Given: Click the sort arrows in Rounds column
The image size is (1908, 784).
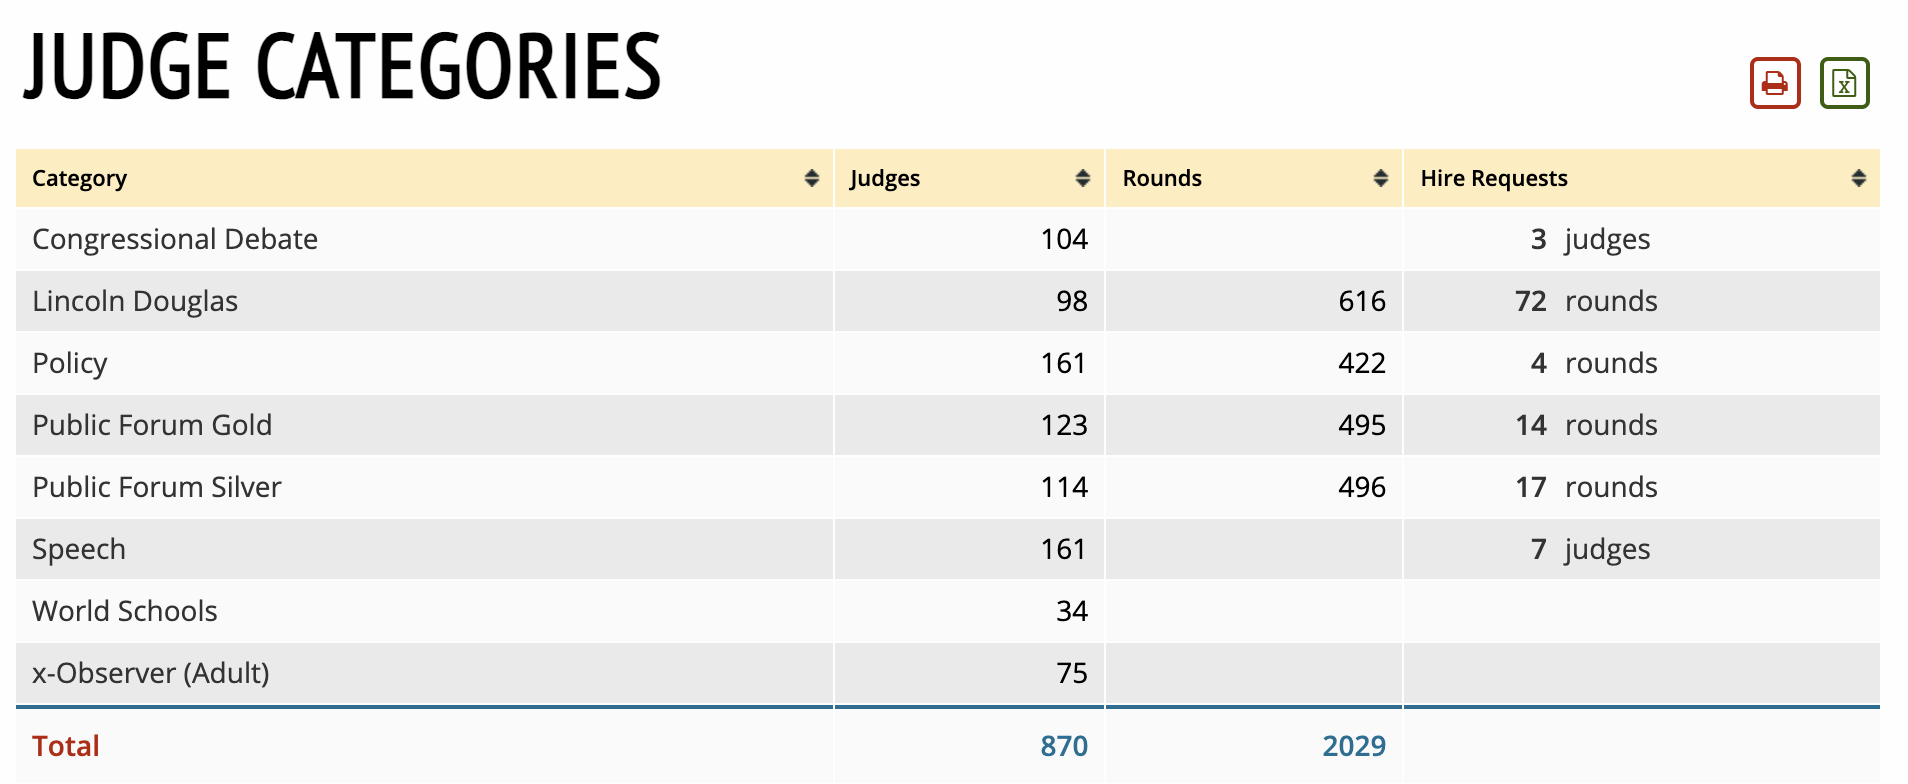Looking at the screenshot, I should click(1380, 178).
